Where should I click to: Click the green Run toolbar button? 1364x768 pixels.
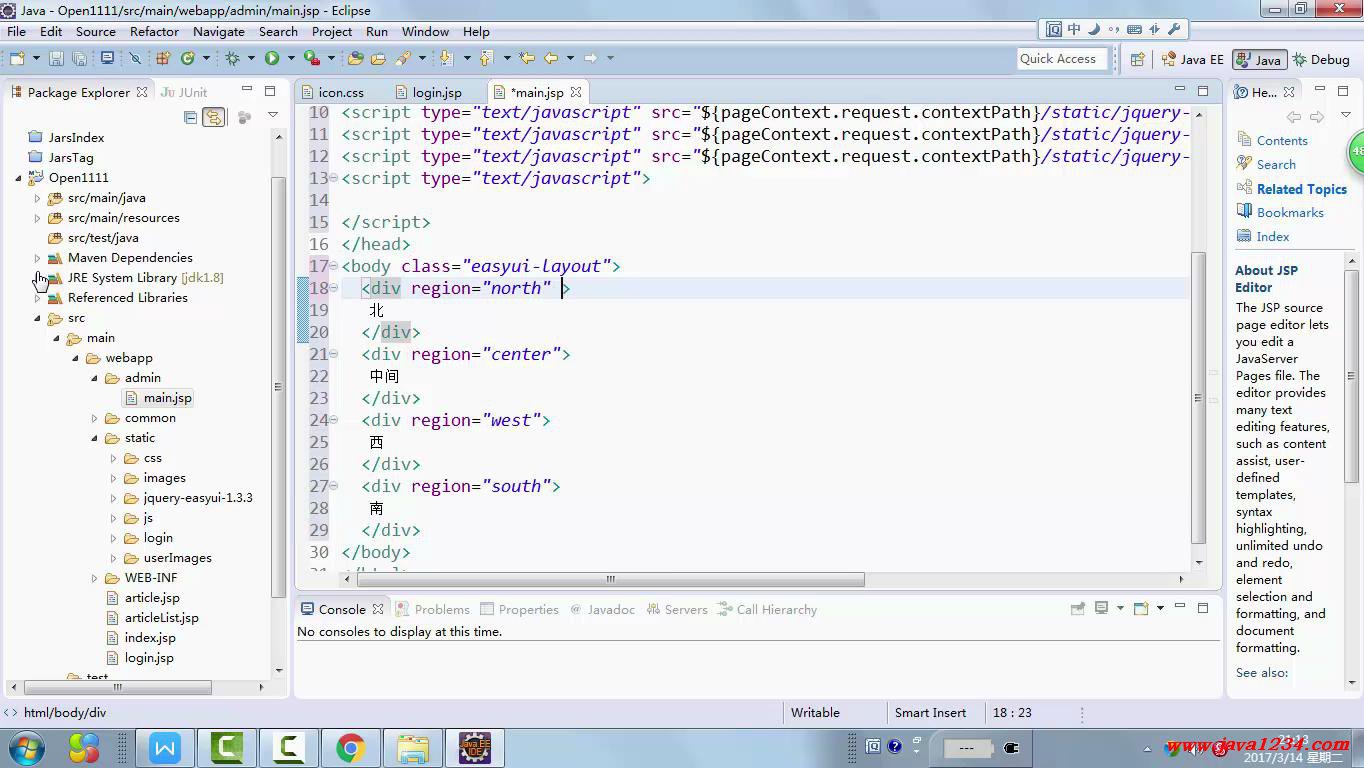pos(271,58)
